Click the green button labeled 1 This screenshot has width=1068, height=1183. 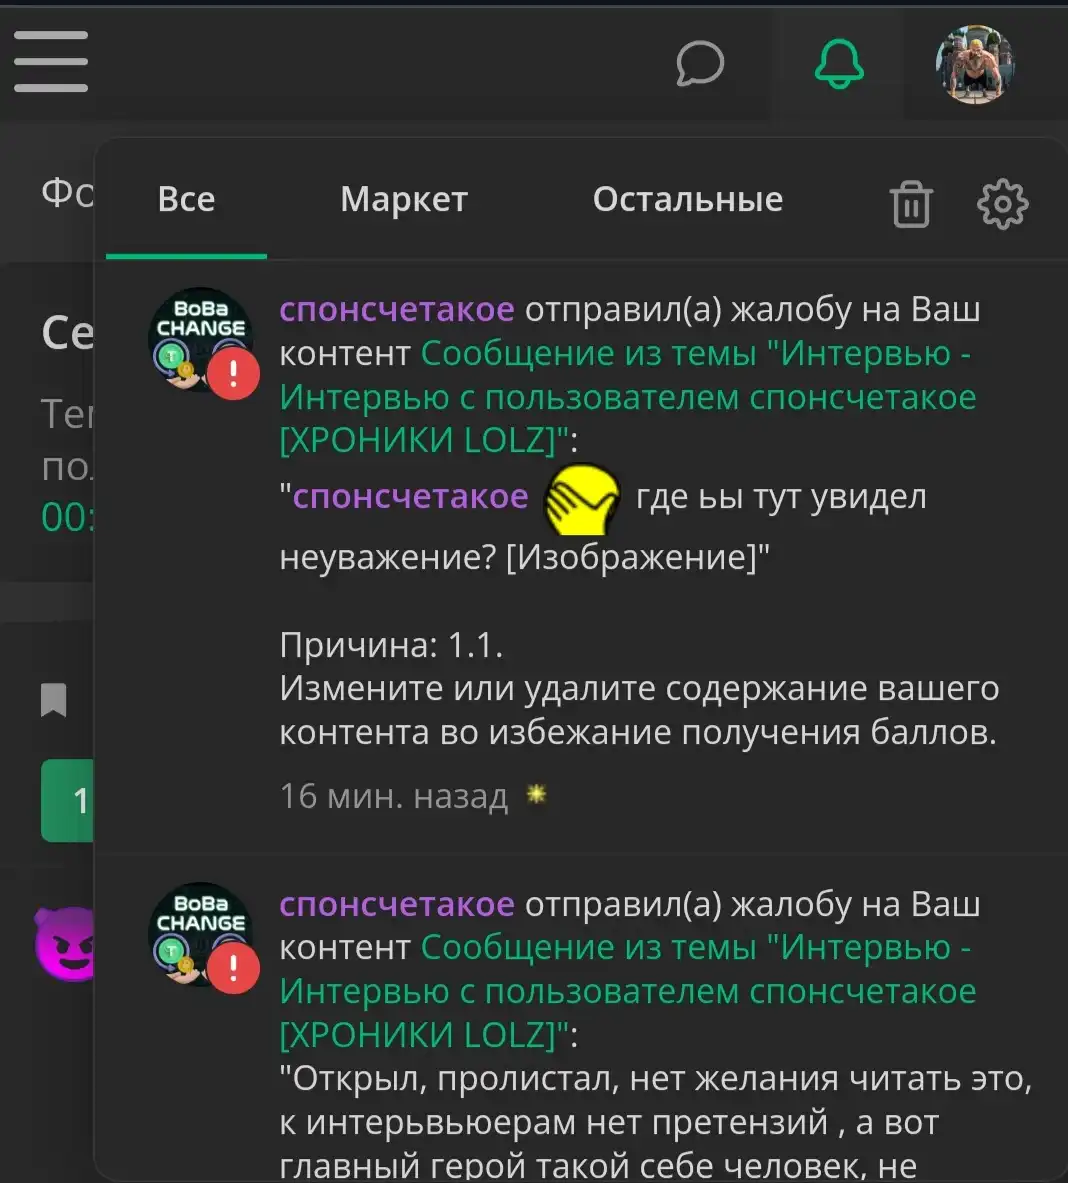click(67, 800)
